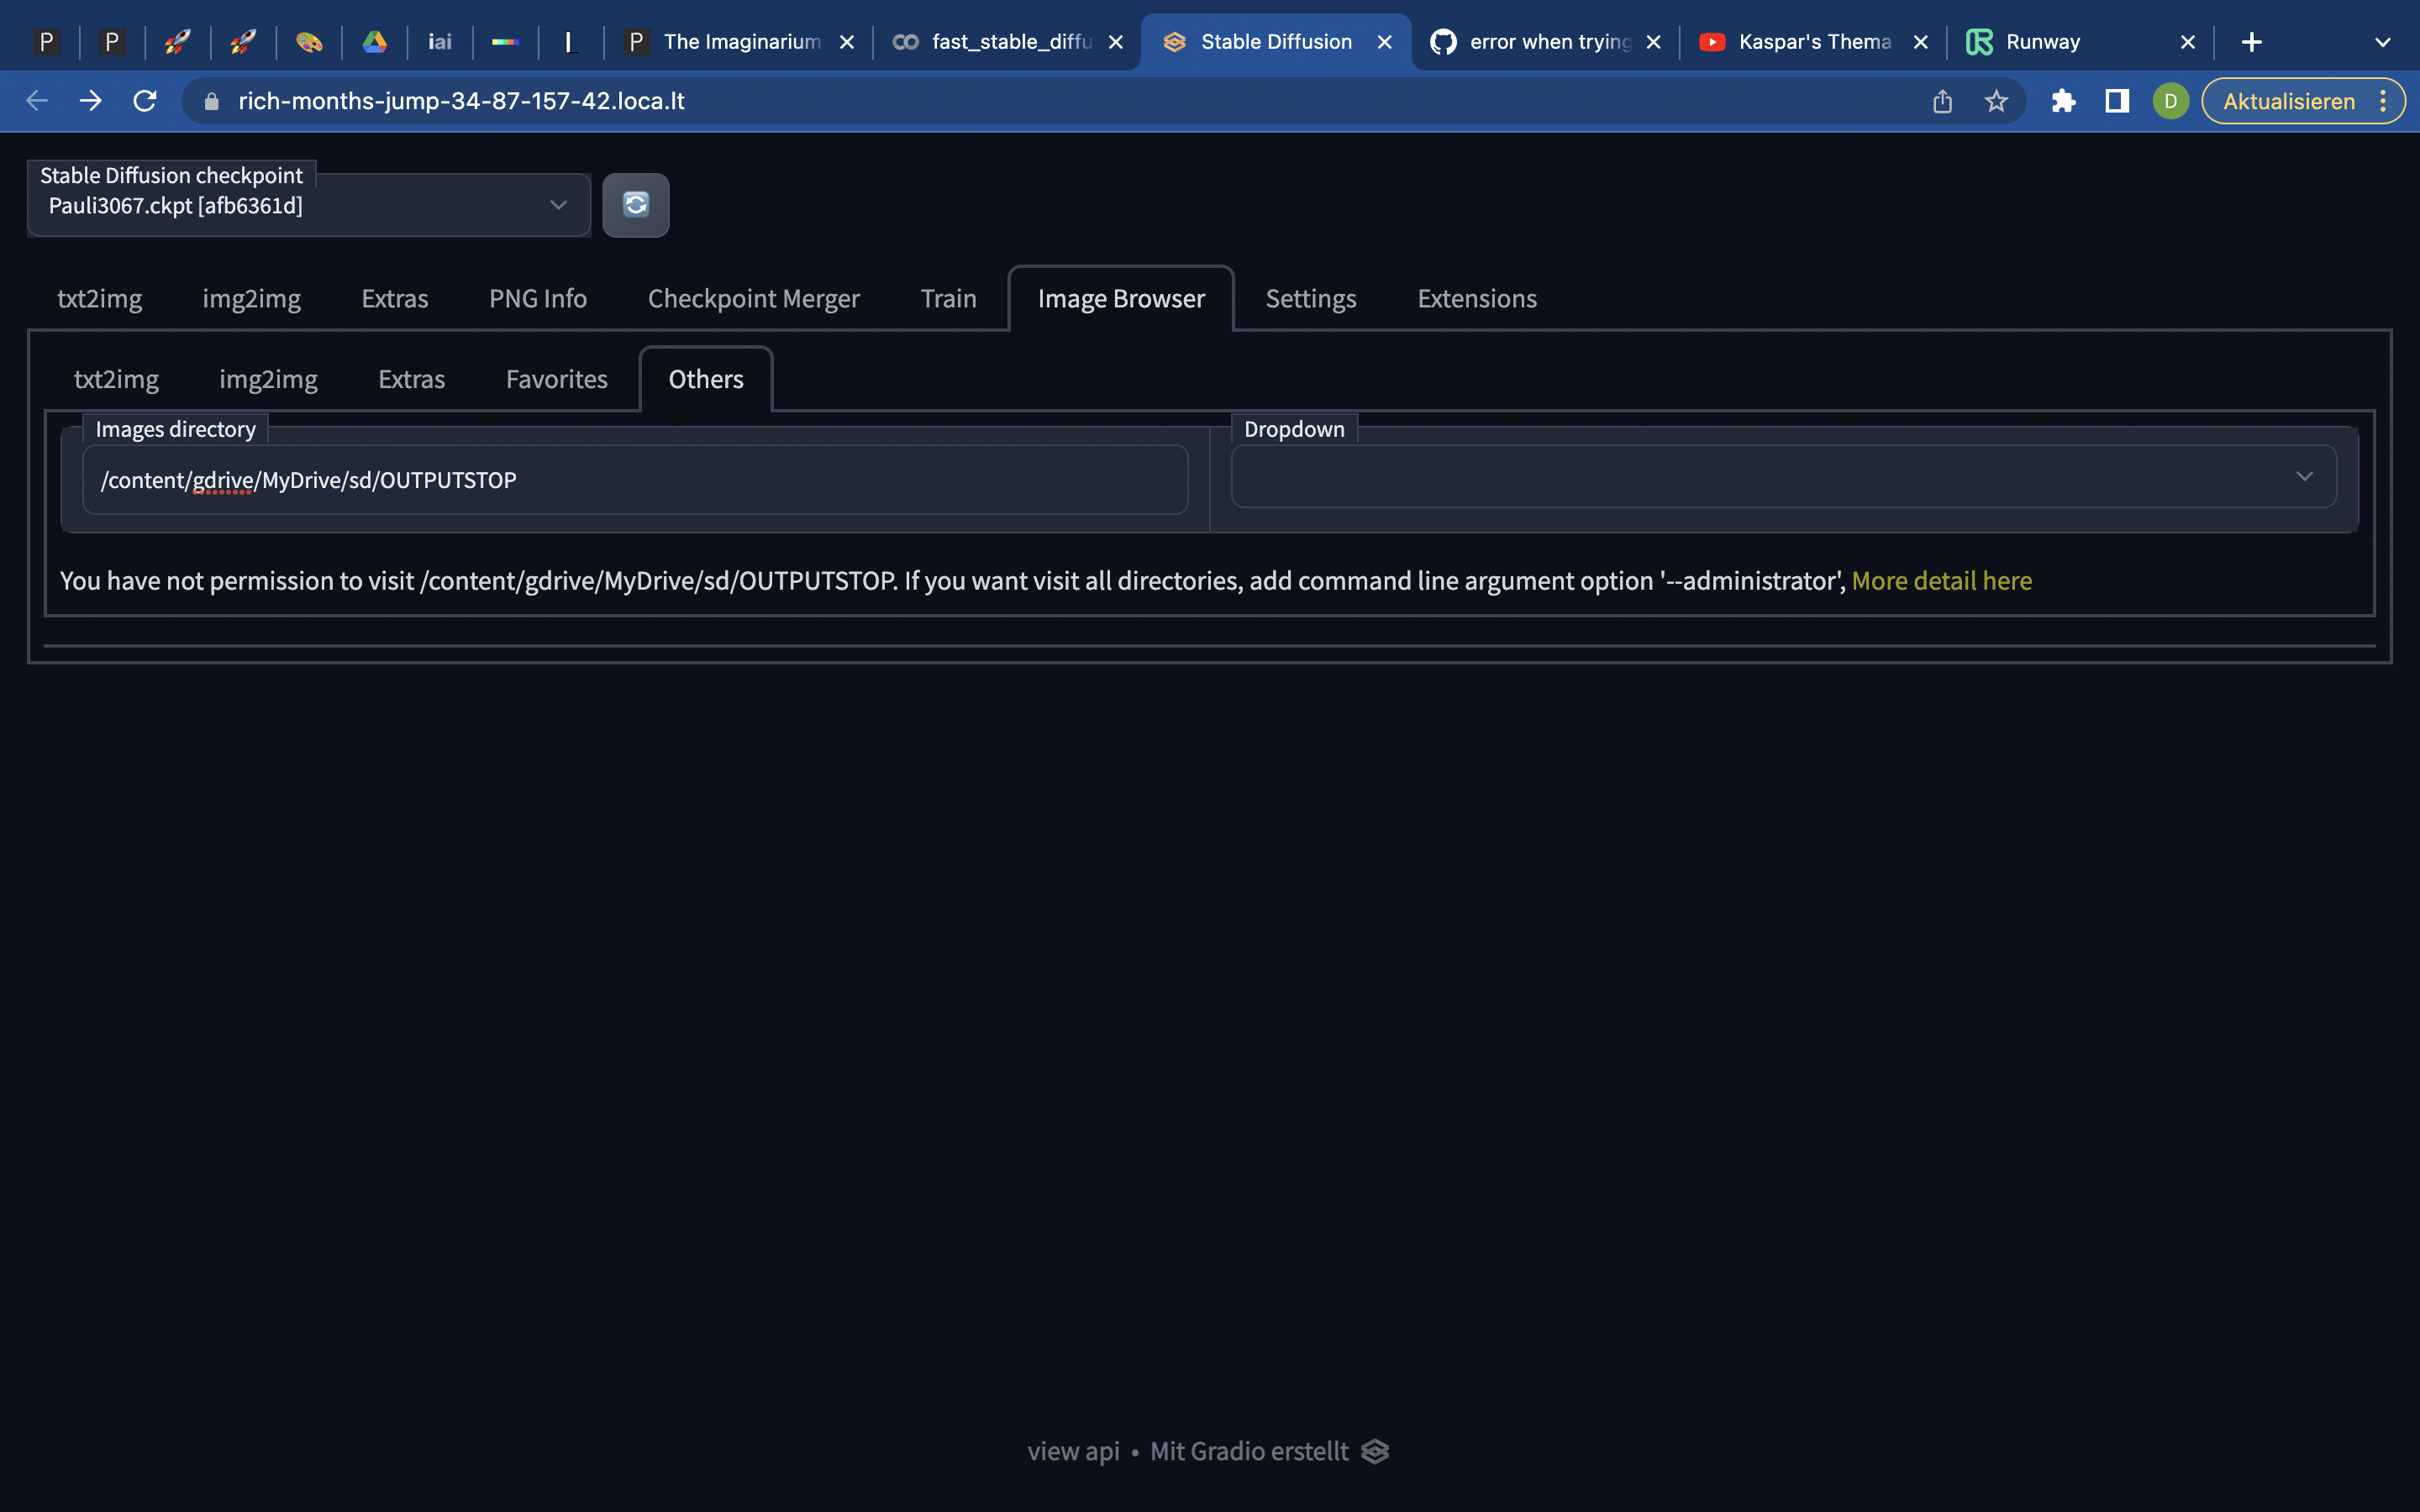Select the Favorites sub-tab
2420x1512 pixels.
click(557, 379)
